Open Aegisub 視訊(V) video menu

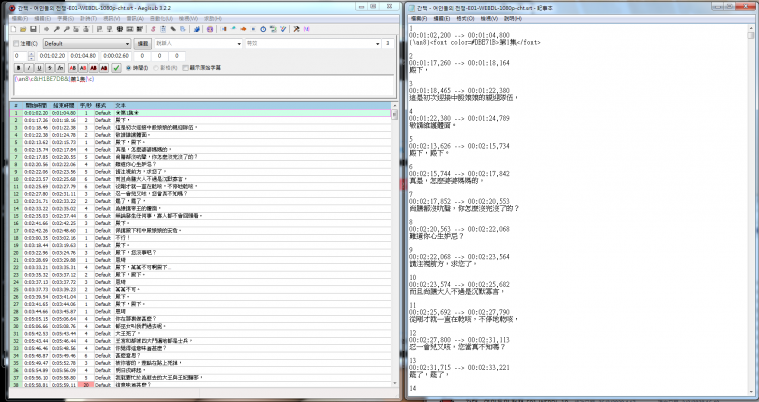(112, 18)
